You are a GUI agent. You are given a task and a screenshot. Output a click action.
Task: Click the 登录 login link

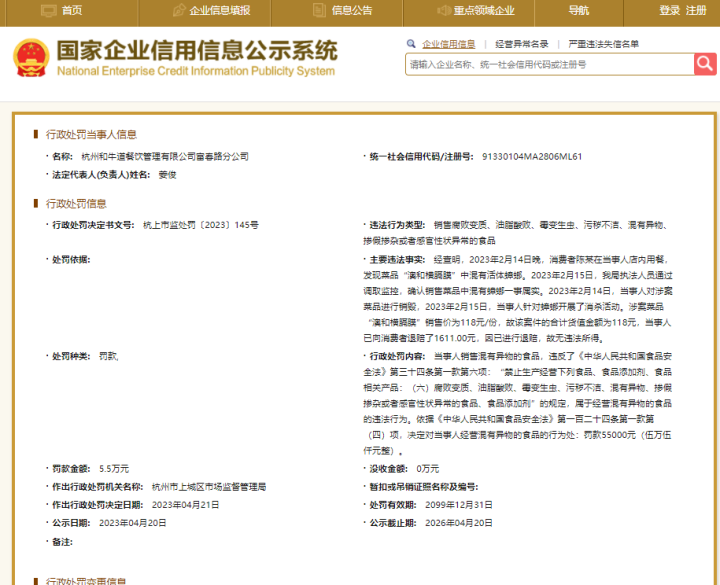click(x=669, y=10)
